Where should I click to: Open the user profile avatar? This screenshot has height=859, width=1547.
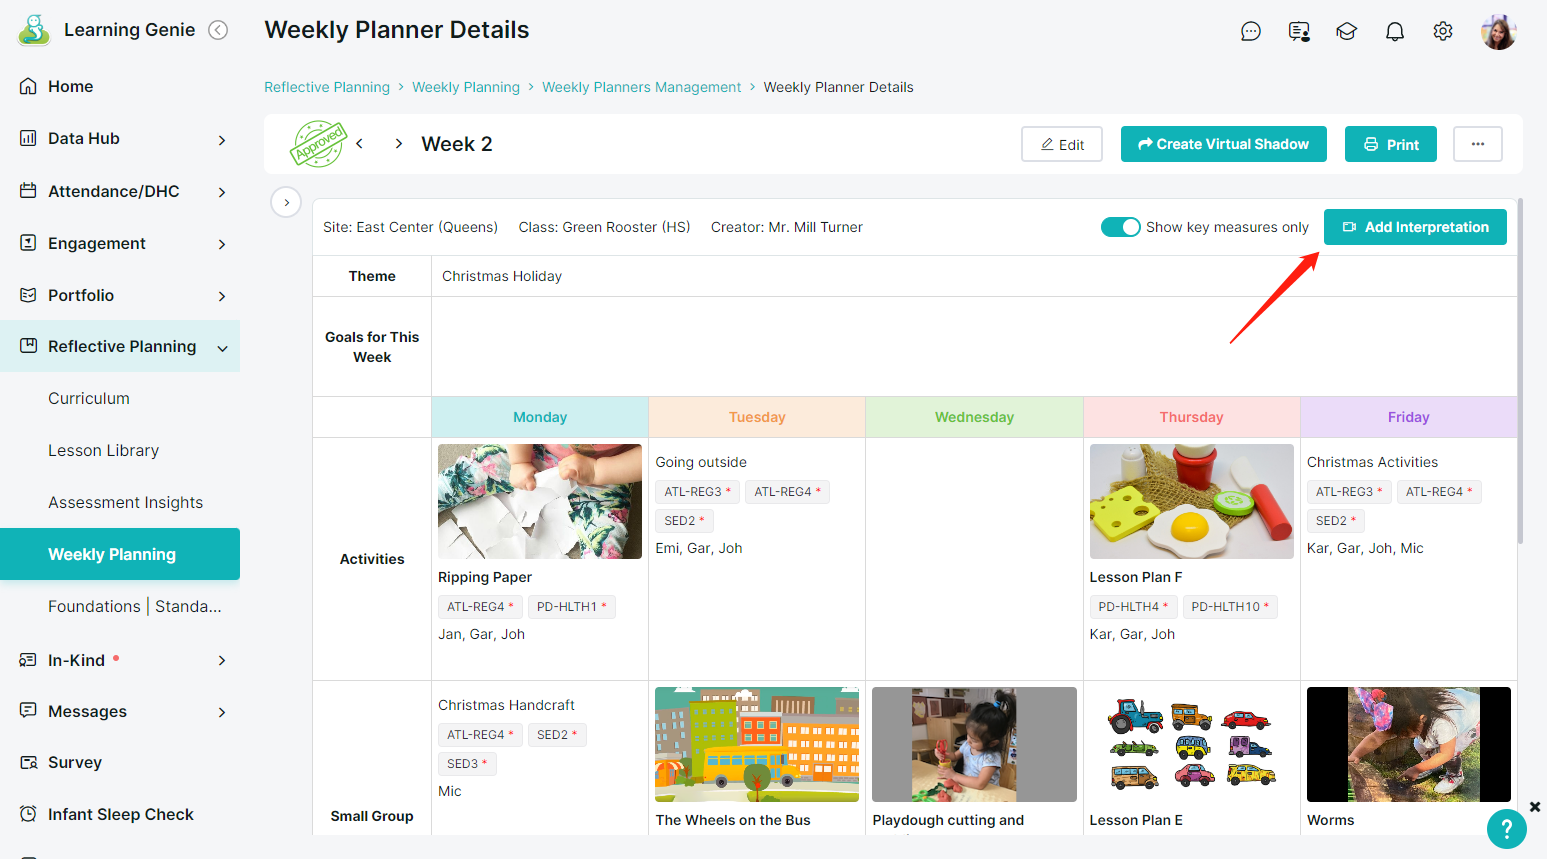[1498, 32]
